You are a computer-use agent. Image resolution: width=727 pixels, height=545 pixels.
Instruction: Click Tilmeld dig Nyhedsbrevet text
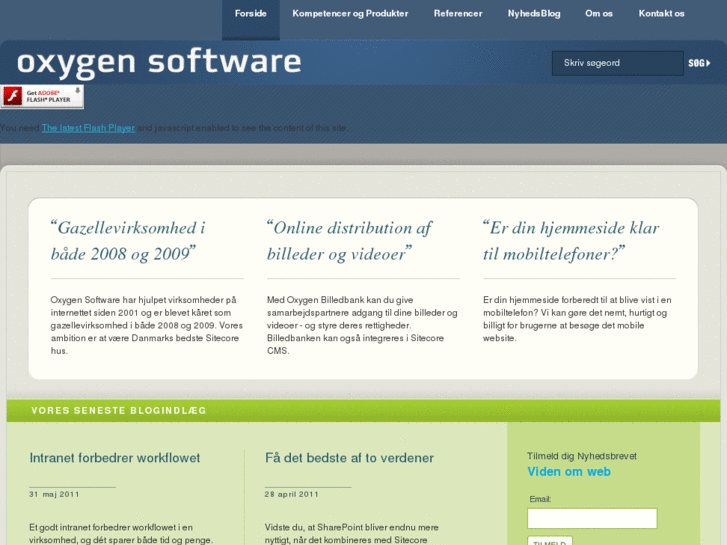[x=582, y=456]
